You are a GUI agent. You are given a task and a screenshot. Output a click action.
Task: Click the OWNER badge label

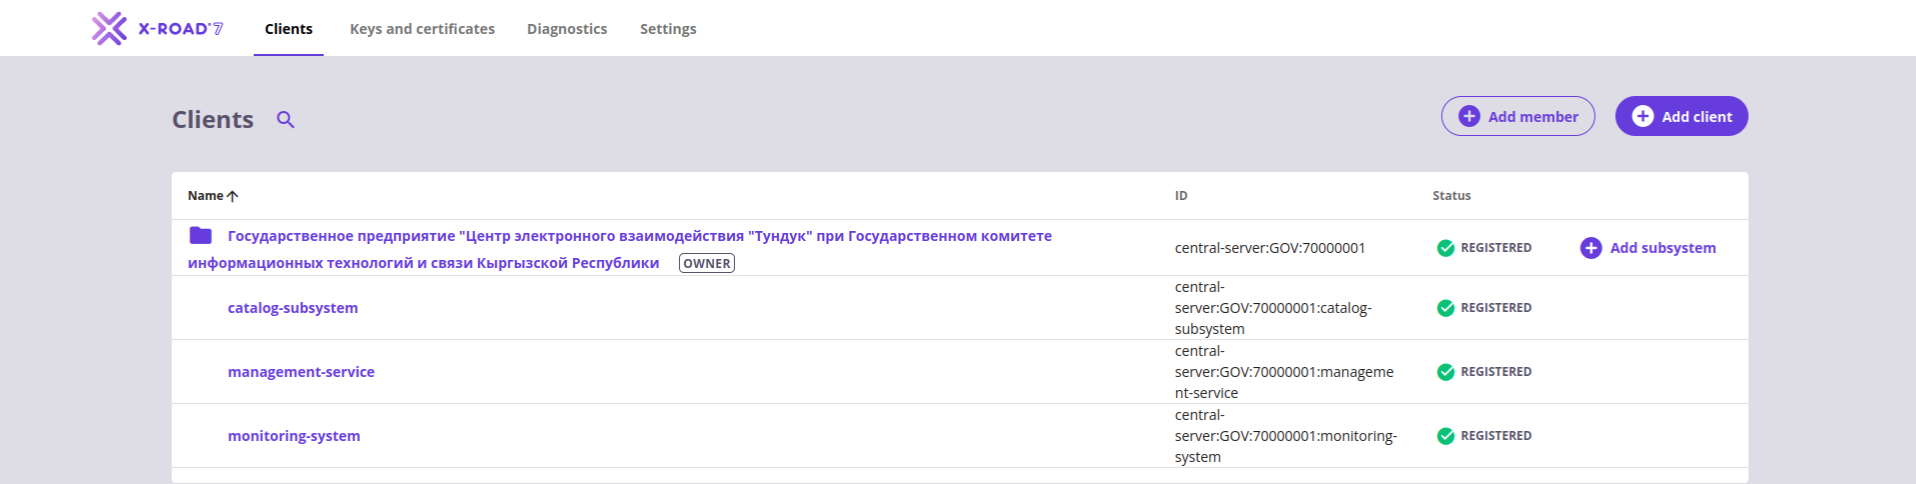(x=707, y=263)
